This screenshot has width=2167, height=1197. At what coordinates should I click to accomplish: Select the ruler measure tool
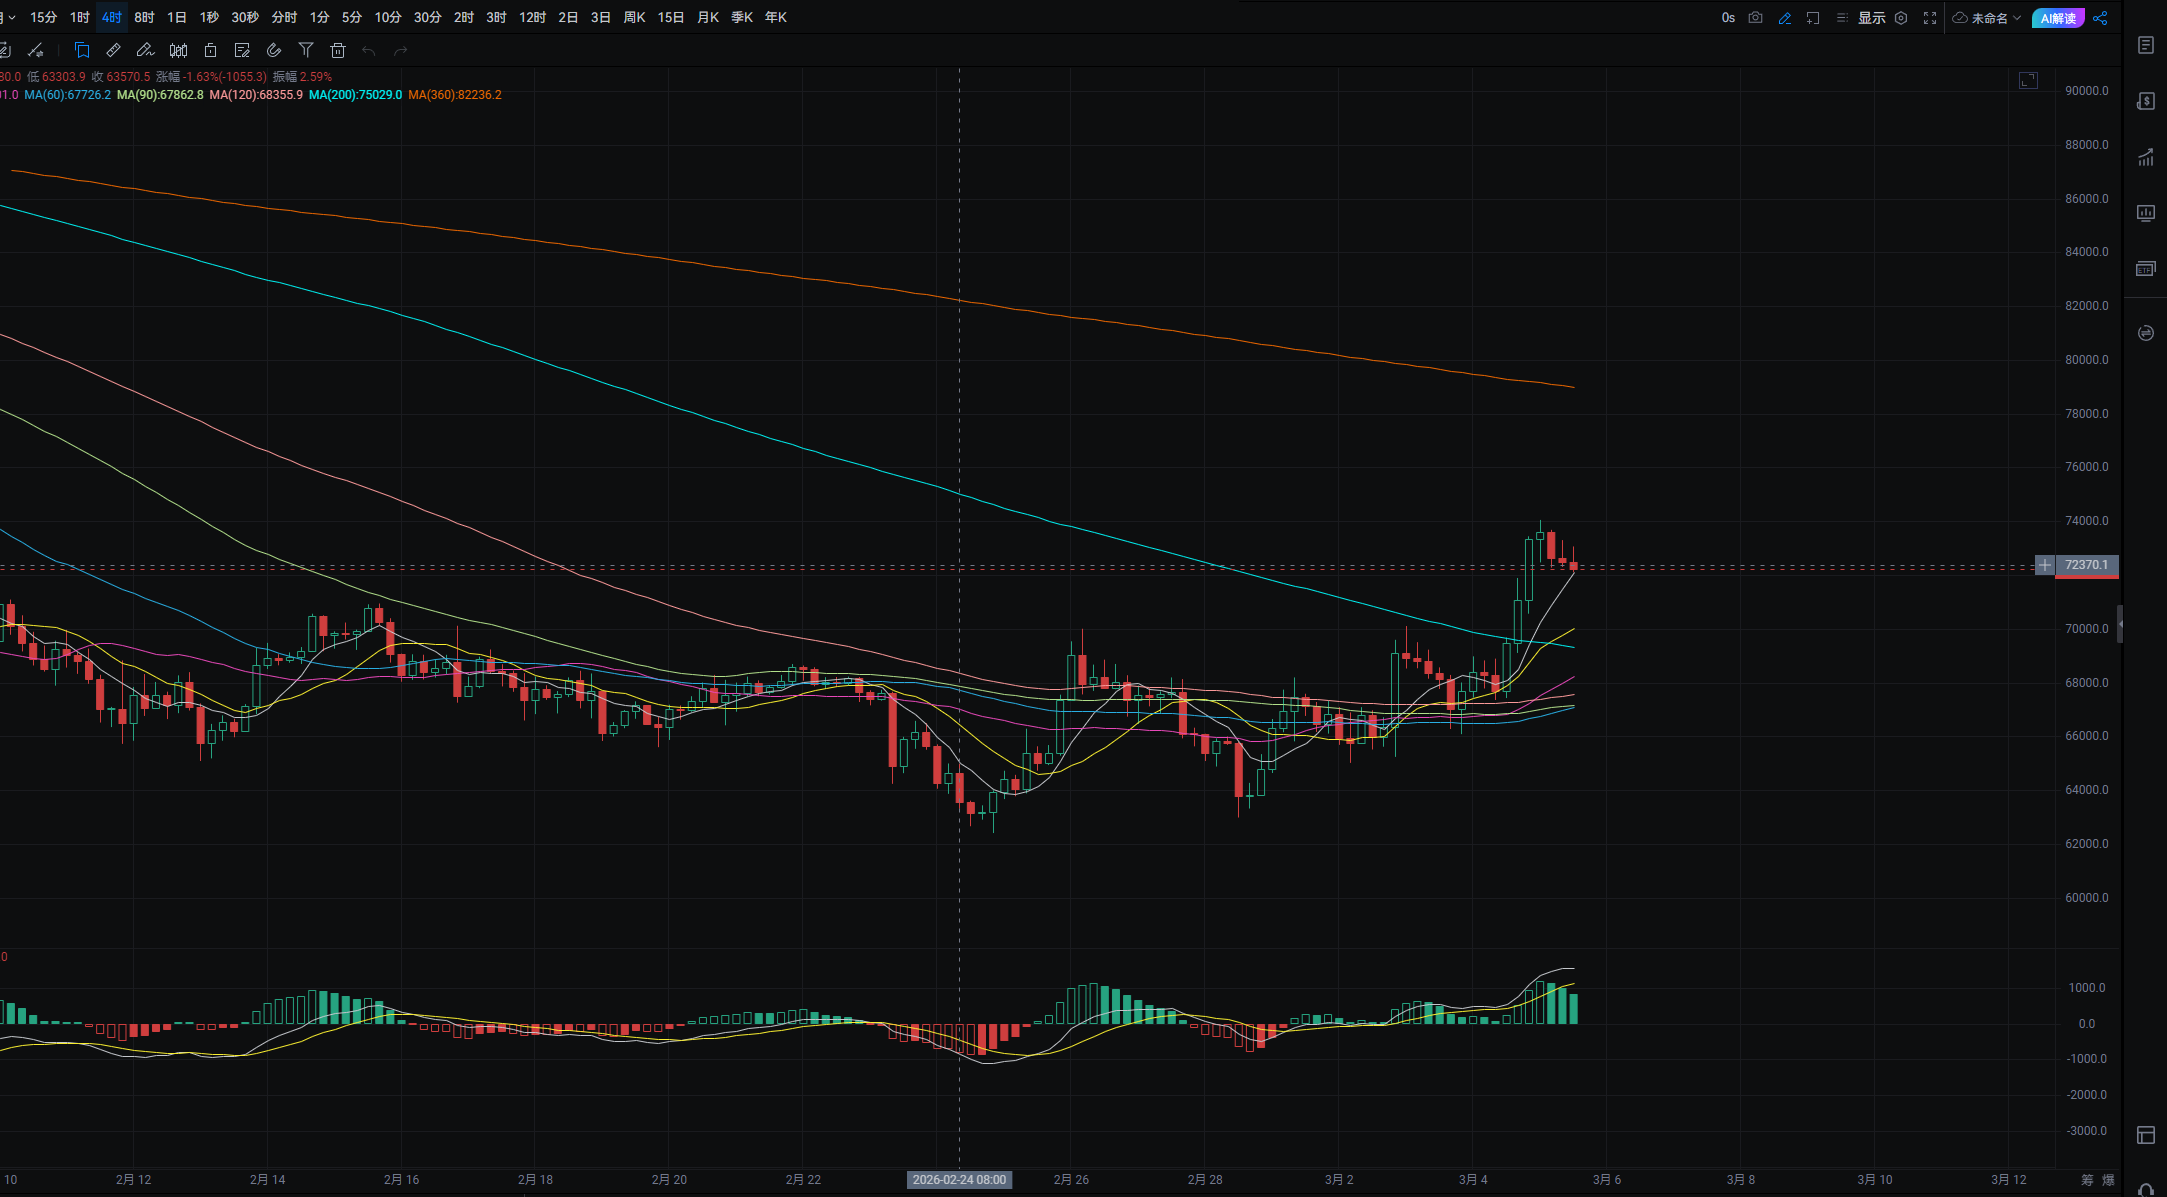point(113,51)
